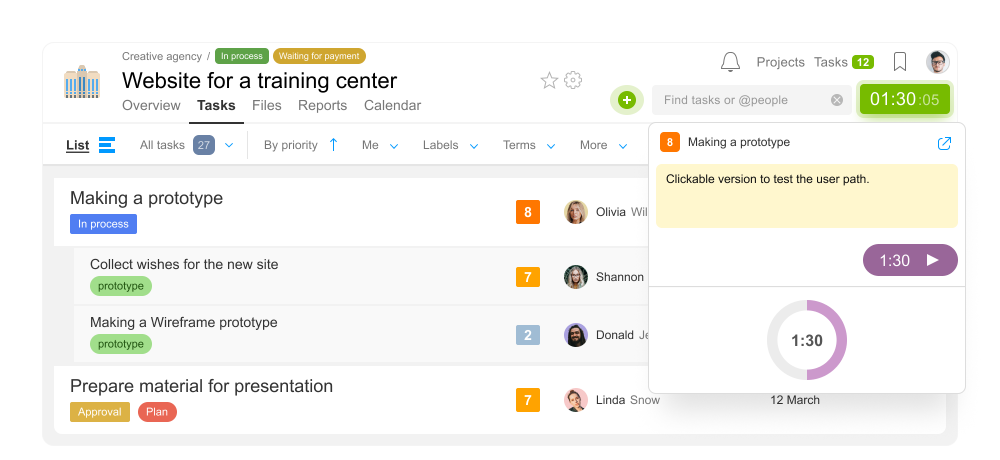Open Making a prototype in new window icon
Viewport: 1000px width, 460px height.
[x=945, y=143]
